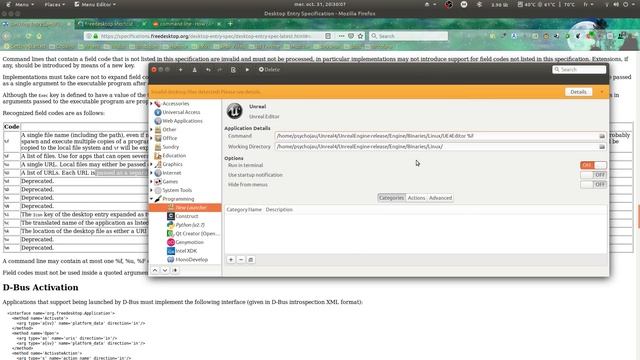Bookmark page with star icon in Firefox
Screen dimensions: 640x360
point(360,36)
